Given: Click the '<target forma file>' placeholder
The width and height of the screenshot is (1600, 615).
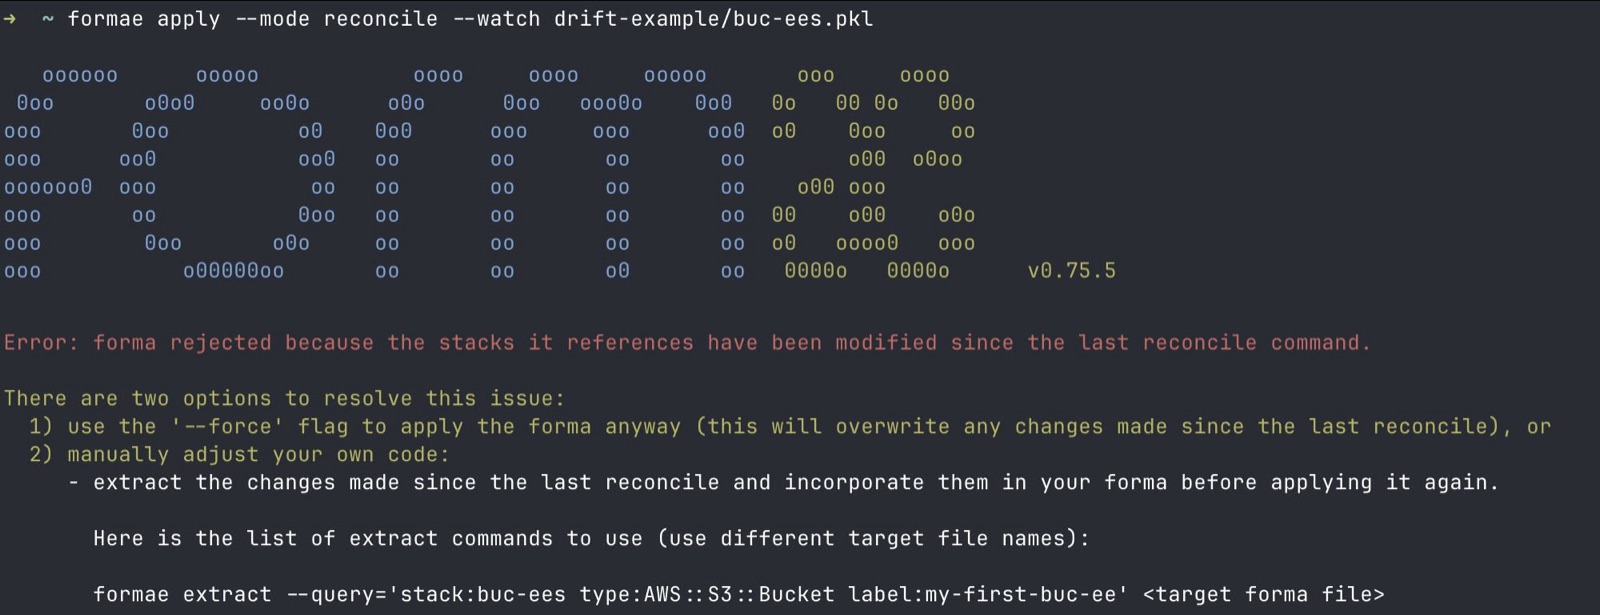Looking at the screenshot, I should pos(1263,595).
